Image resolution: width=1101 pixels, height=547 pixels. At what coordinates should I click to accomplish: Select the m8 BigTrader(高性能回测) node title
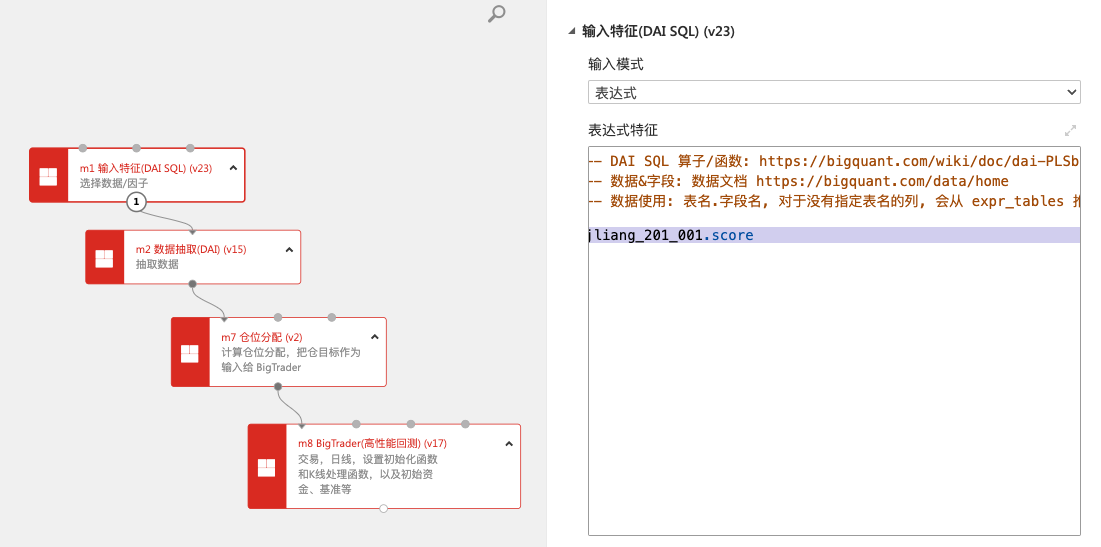[x=372, y=443]
